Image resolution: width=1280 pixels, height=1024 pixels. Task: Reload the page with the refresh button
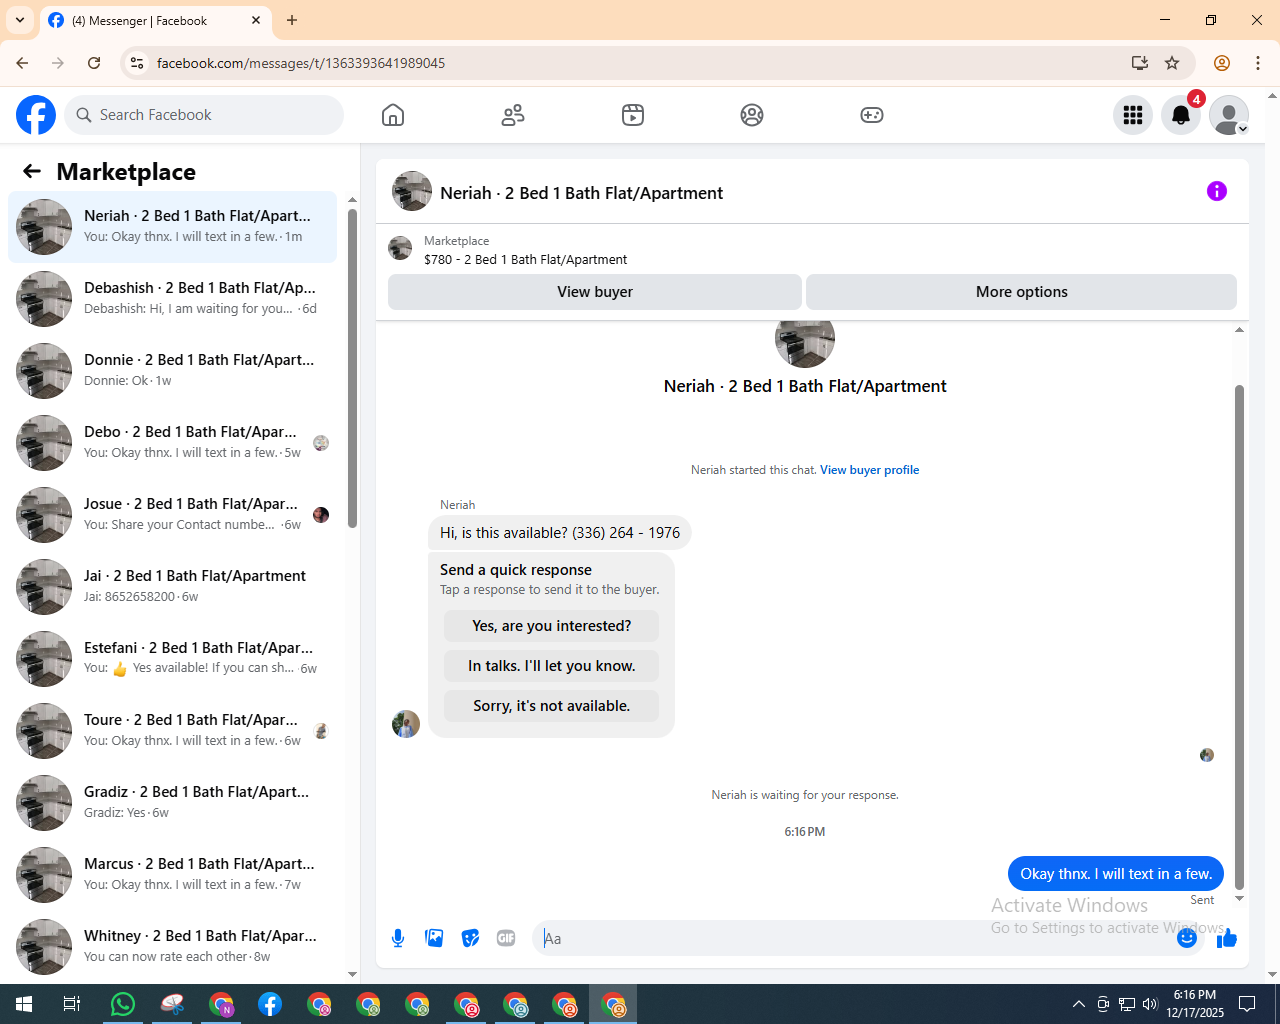coord(94,63)
